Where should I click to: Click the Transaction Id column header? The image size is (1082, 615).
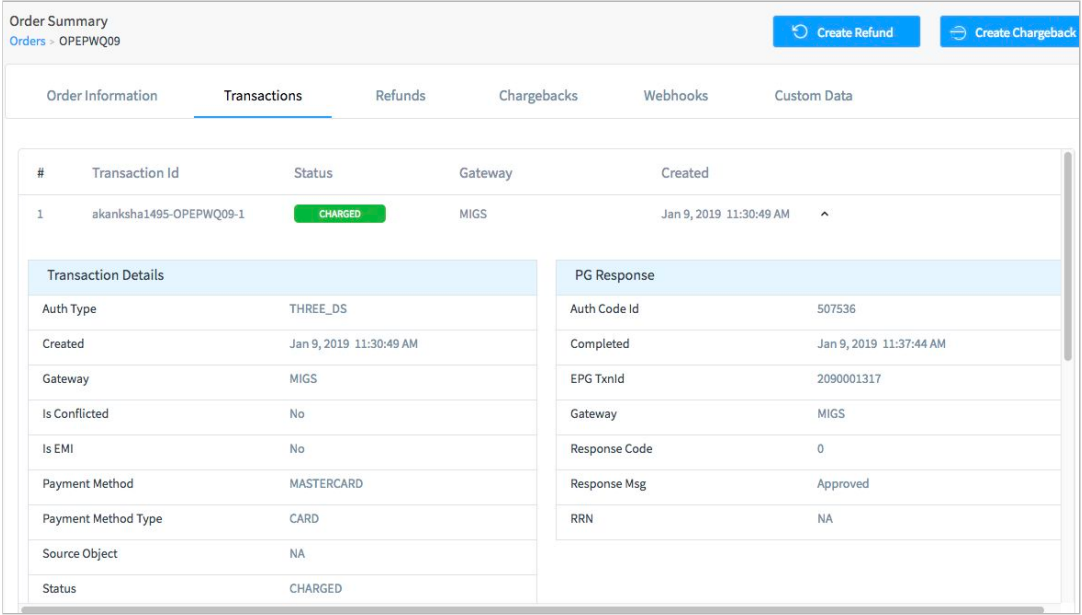click(x=135, y=173)
